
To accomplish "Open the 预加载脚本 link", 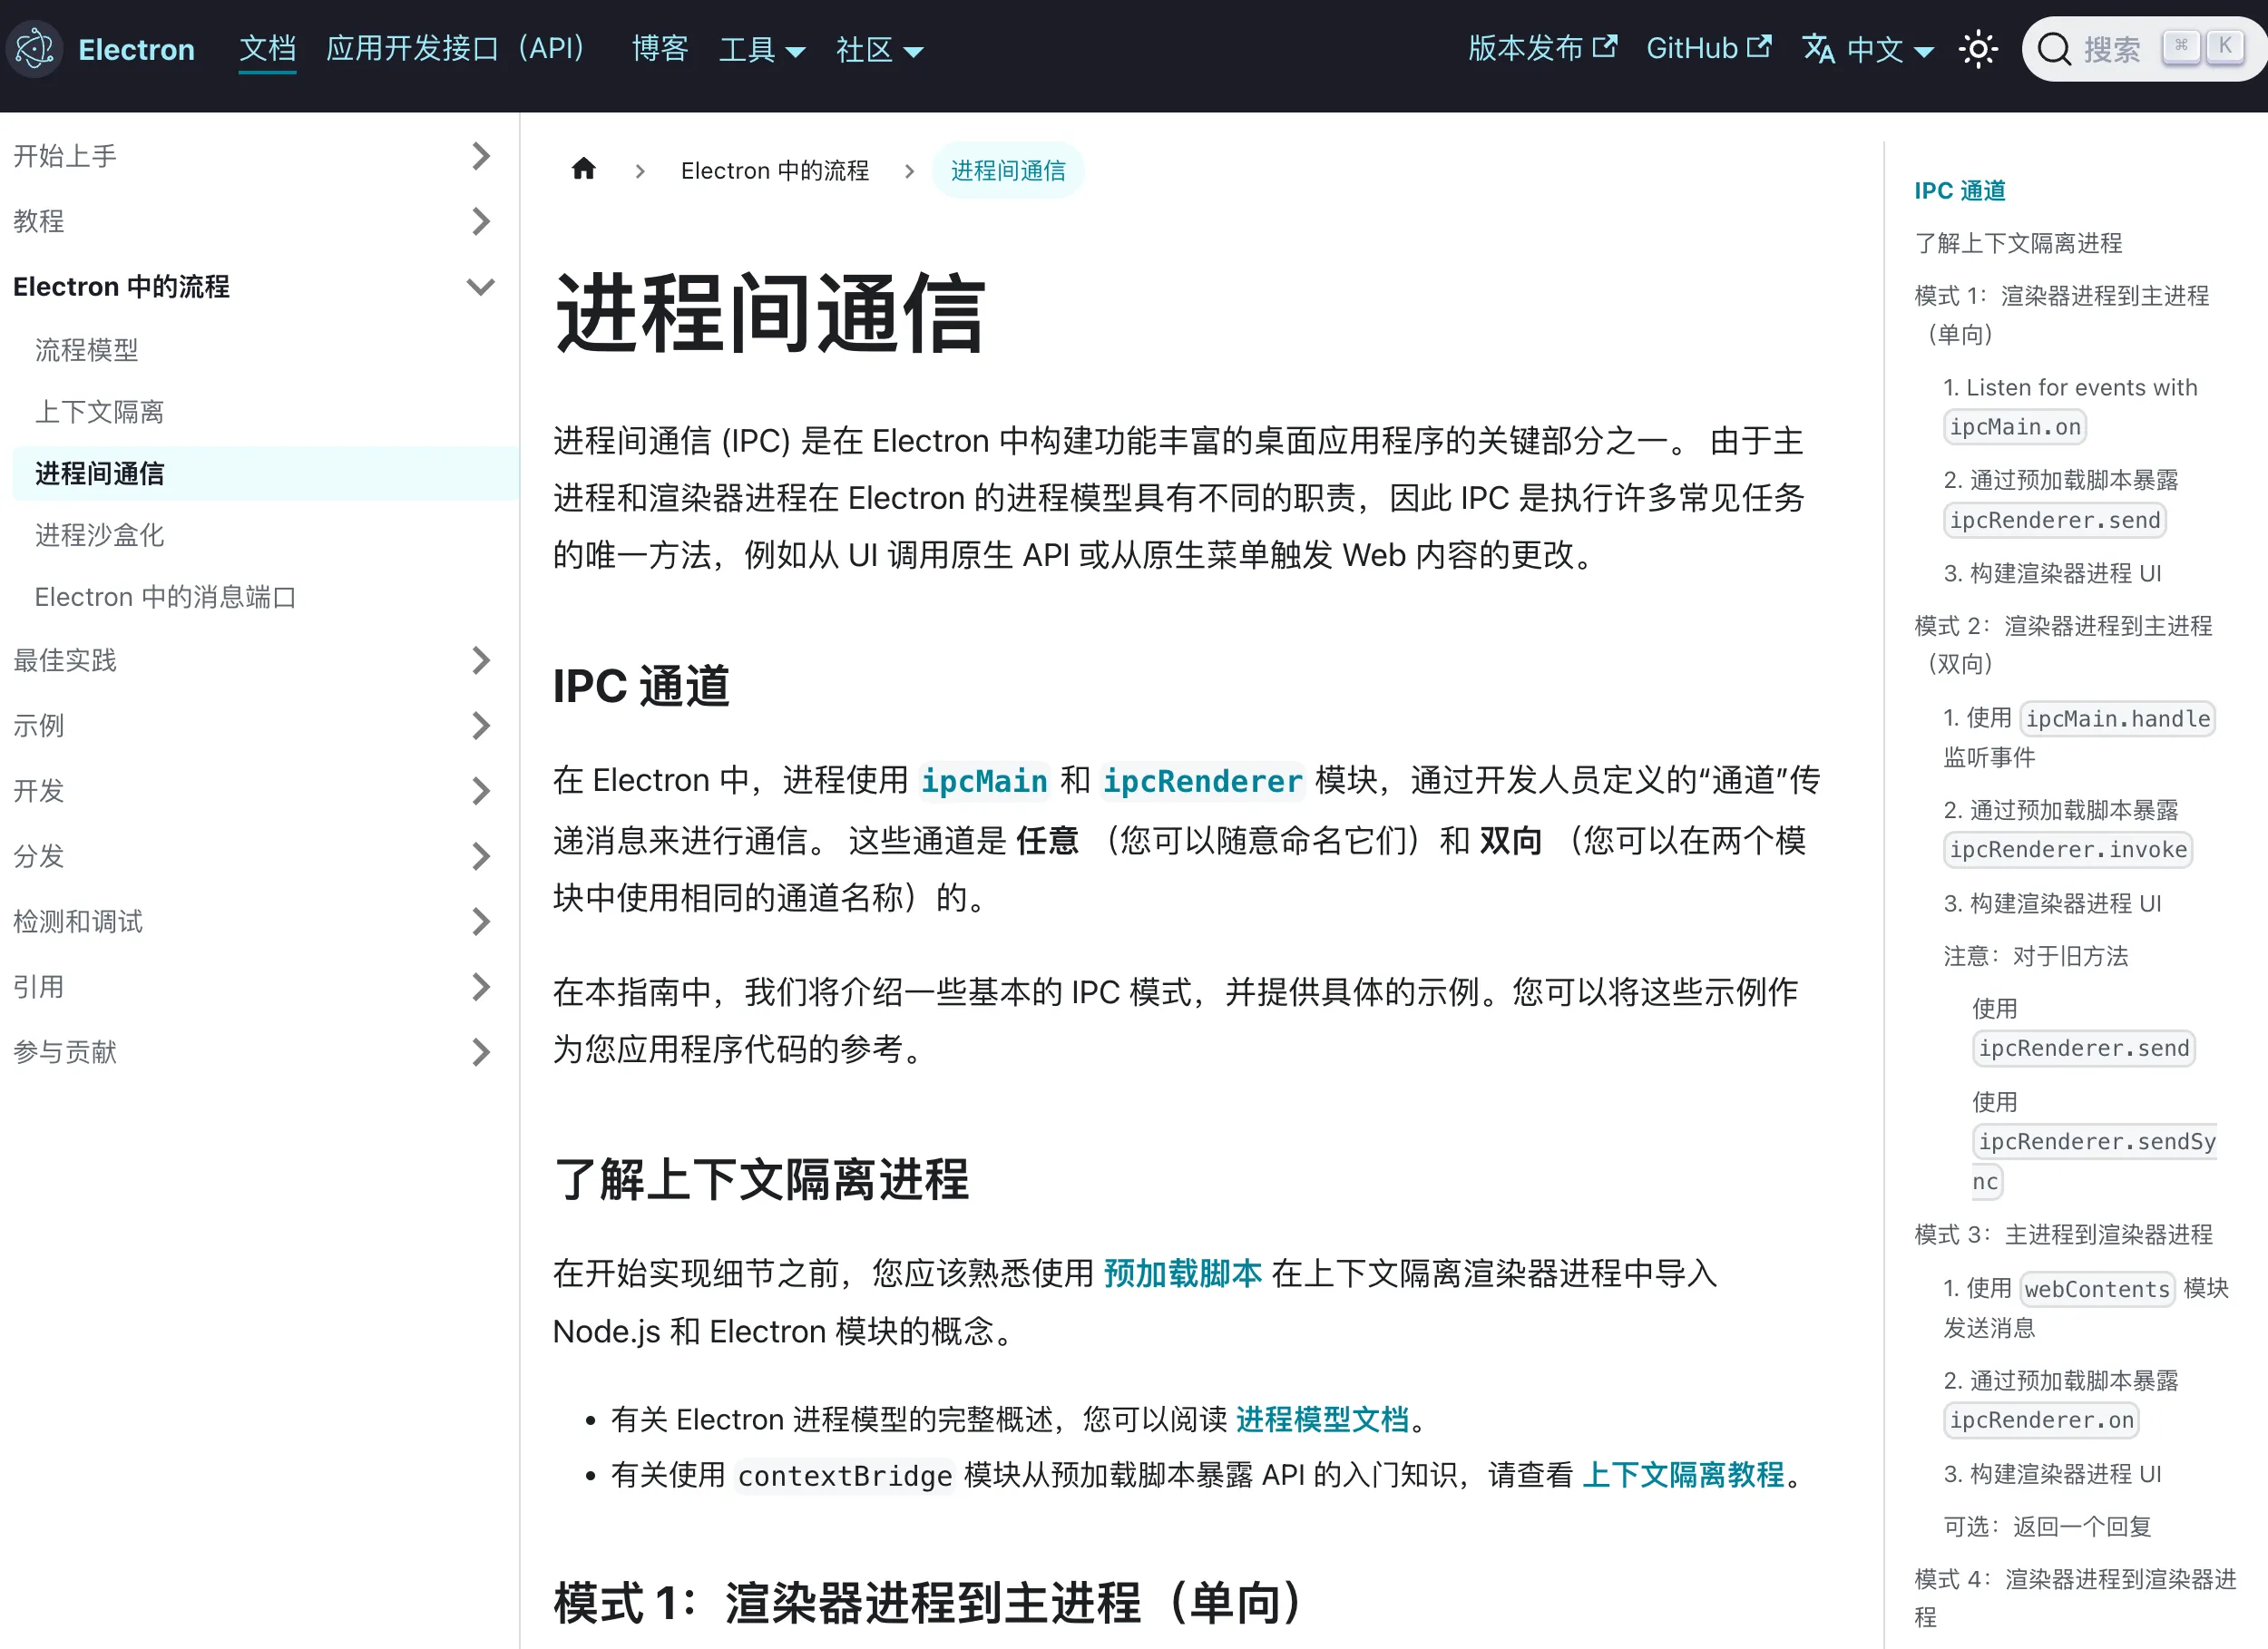I will [x=1182, y=1273].
